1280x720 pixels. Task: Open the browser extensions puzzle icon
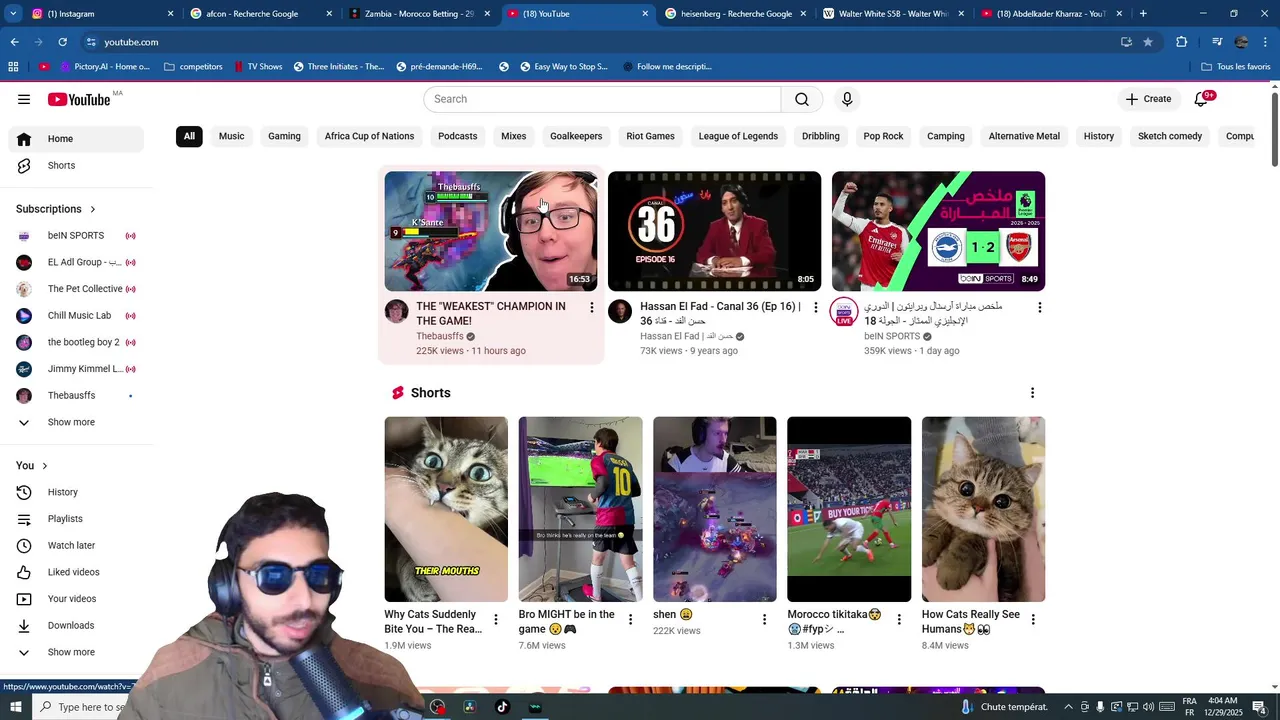pyautogui.click(x=1182, y=42)
